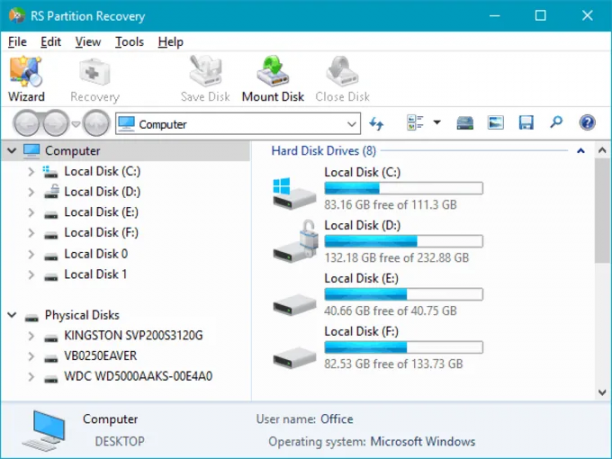Select WDC WD5000AAKS-00E4A0 disk
Screen dimensions: 612x459
(x=138, y=377)
